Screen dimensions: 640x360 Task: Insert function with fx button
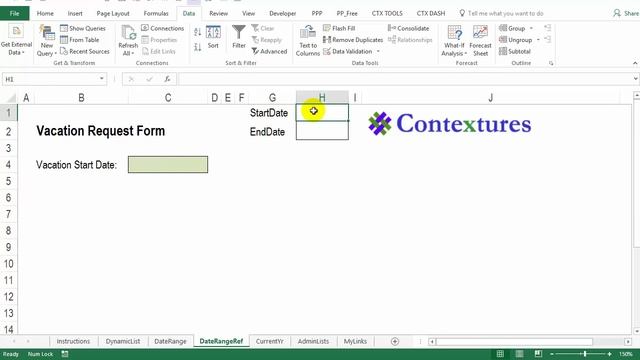(167, 79)
